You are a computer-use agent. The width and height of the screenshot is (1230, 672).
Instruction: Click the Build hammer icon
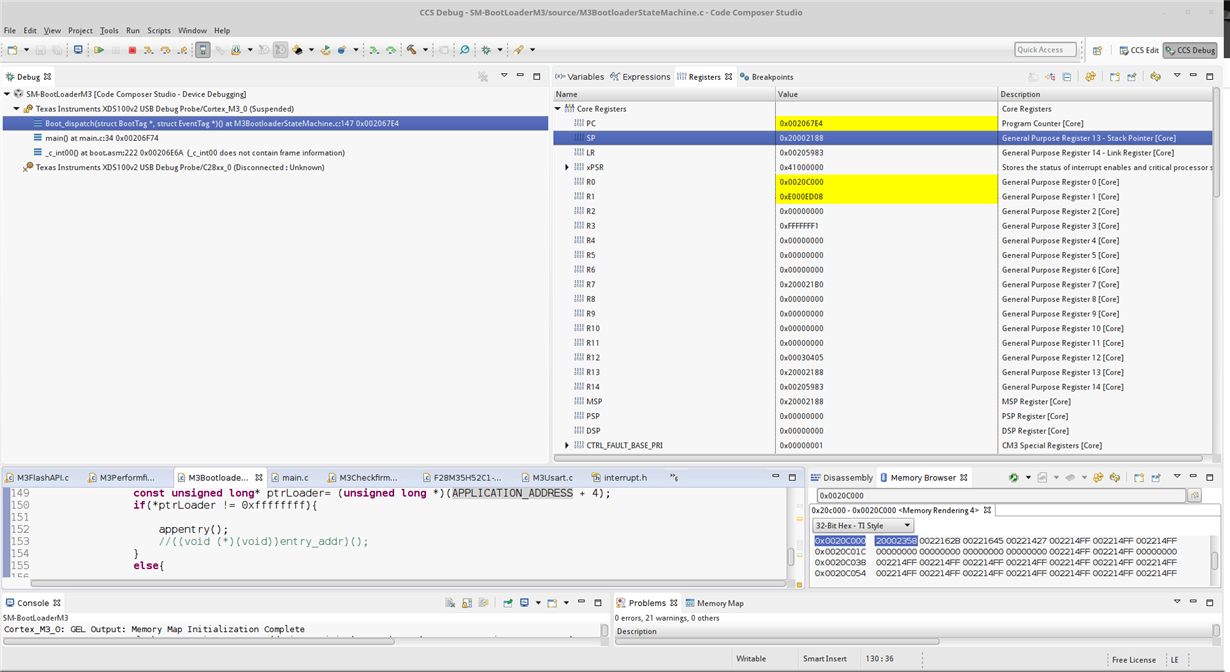[x=411, y=50]
